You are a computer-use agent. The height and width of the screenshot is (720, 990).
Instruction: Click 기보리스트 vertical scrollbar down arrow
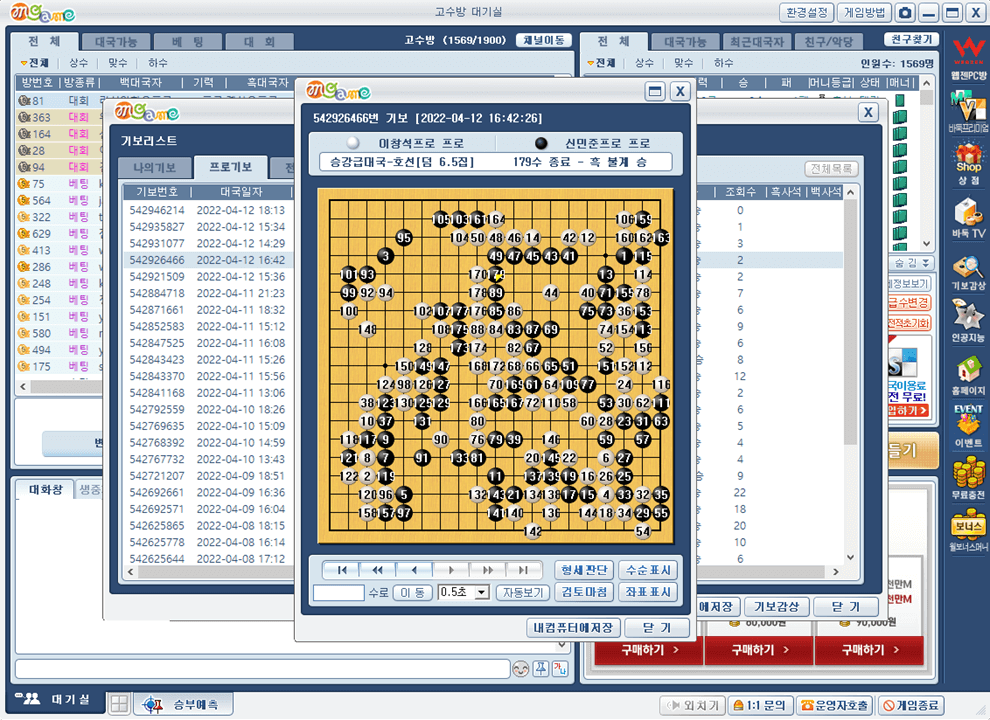[x=850, y=557]
